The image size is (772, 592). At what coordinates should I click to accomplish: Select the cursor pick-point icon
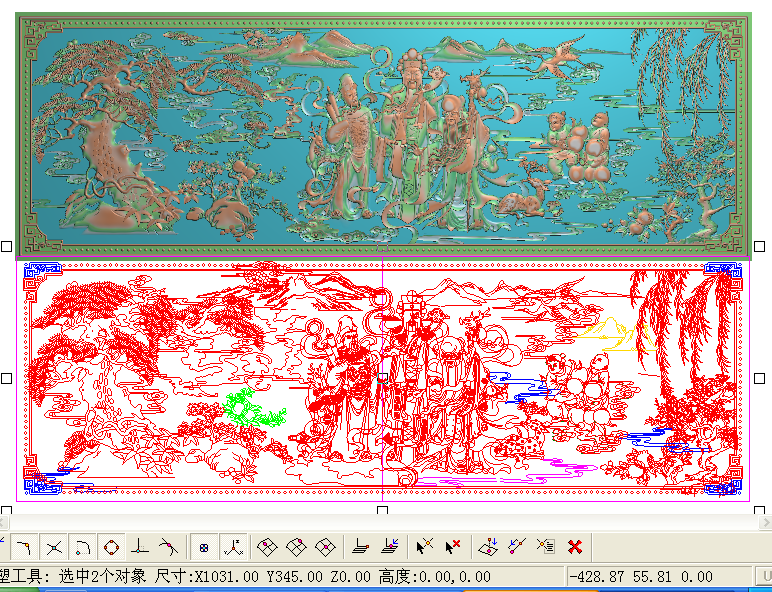(x=424, y=547)
